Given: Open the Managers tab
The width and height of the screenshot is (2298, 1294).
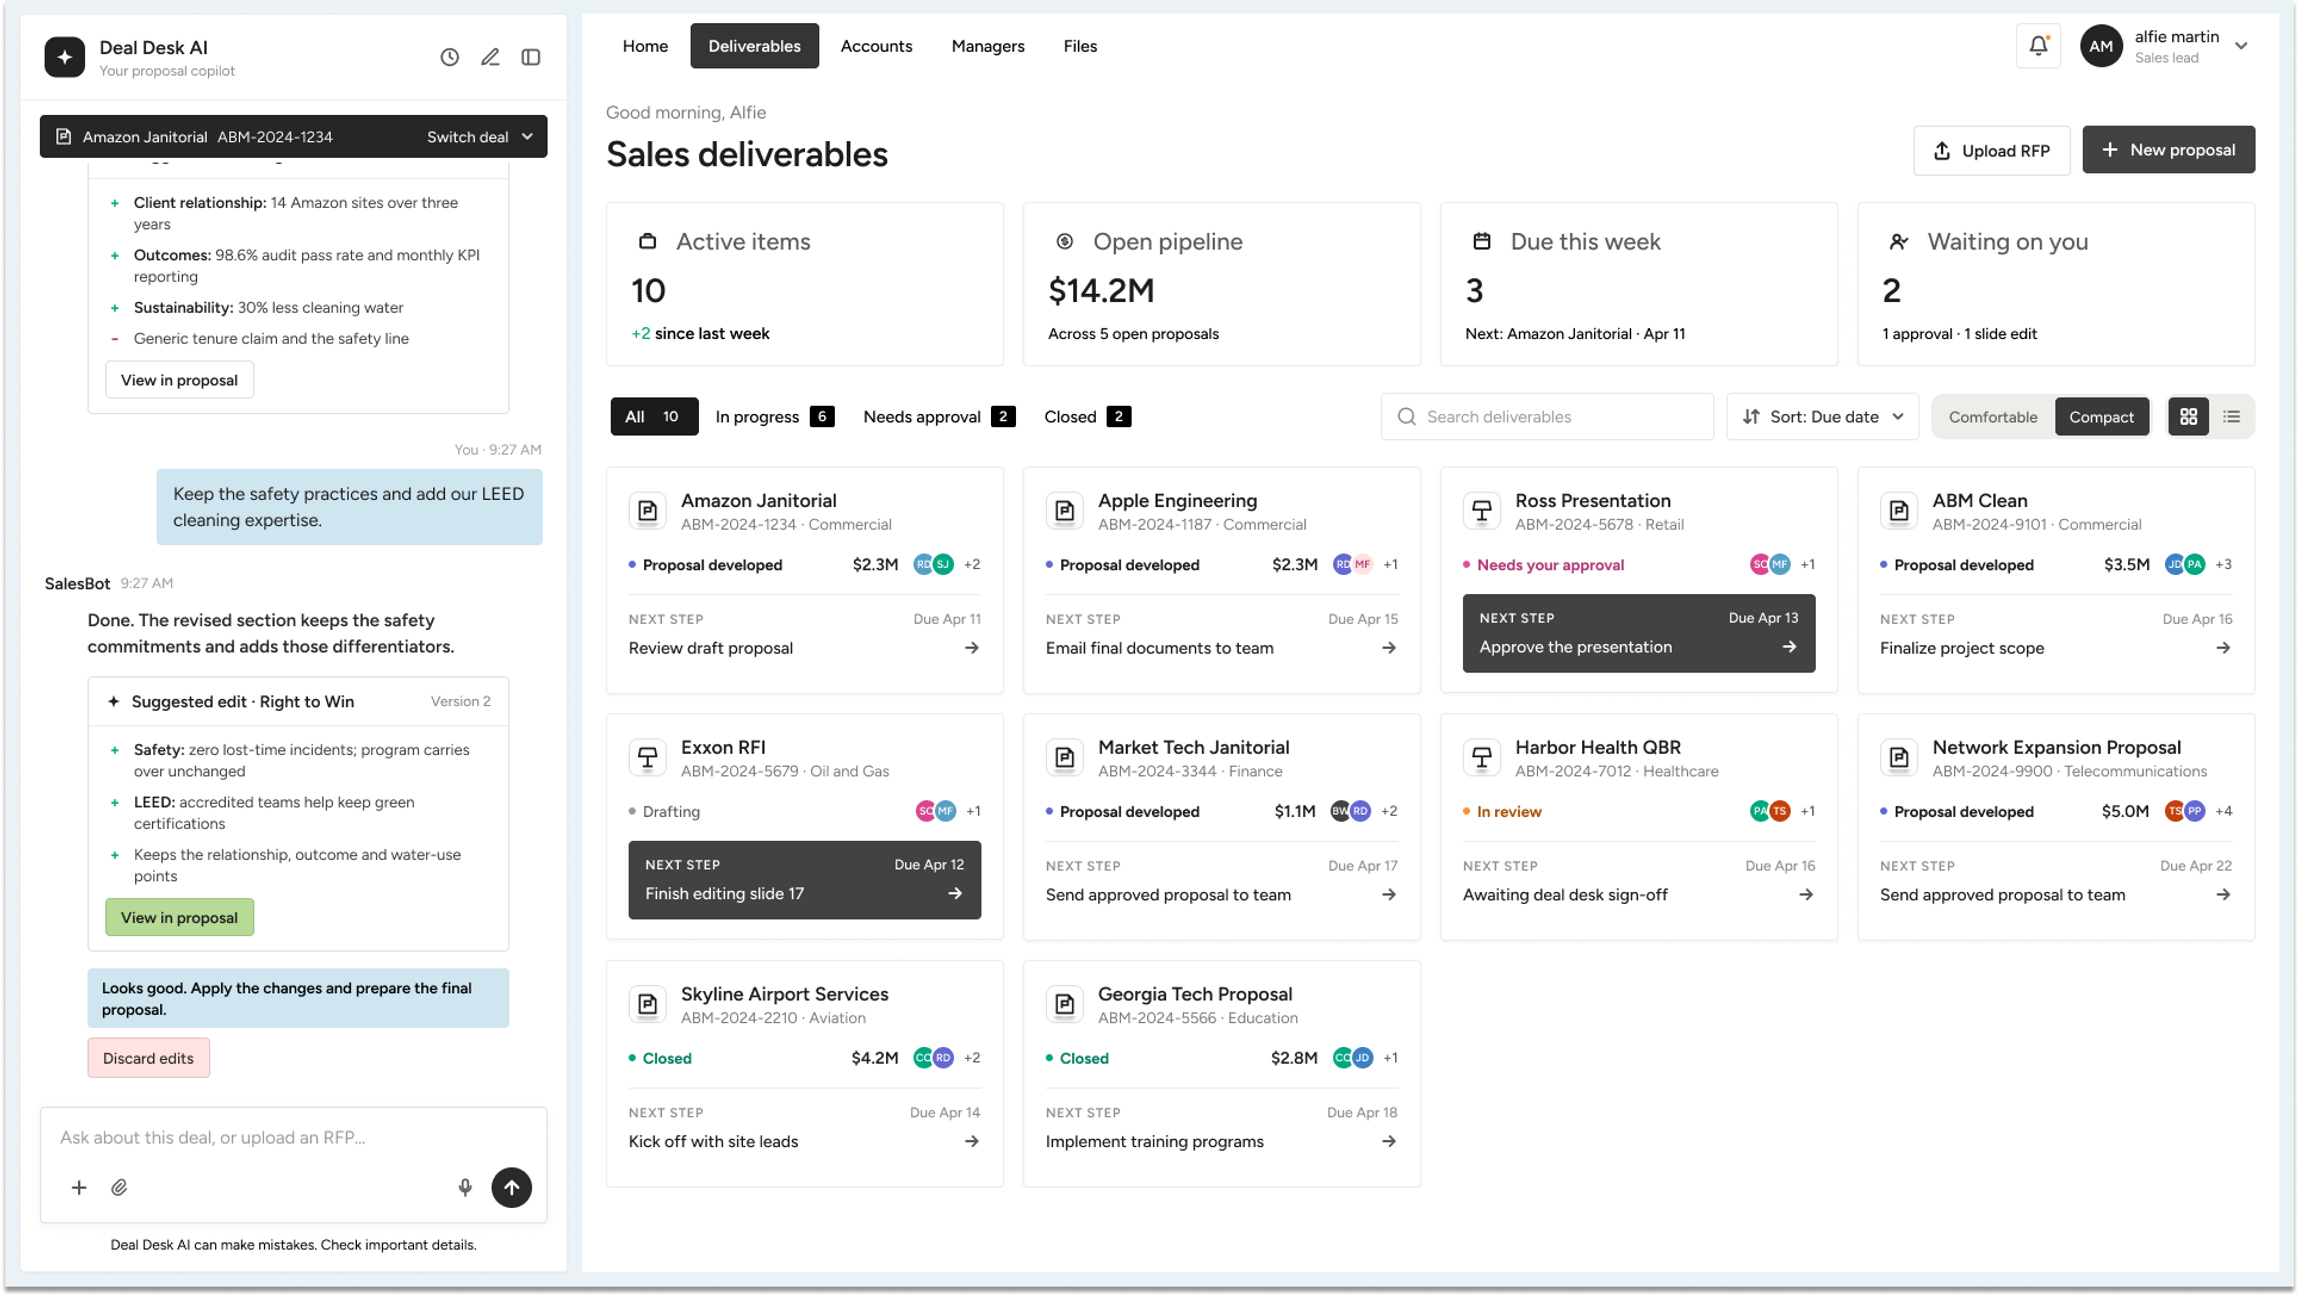Looking at the screenshot, I should tap(987, 46).
